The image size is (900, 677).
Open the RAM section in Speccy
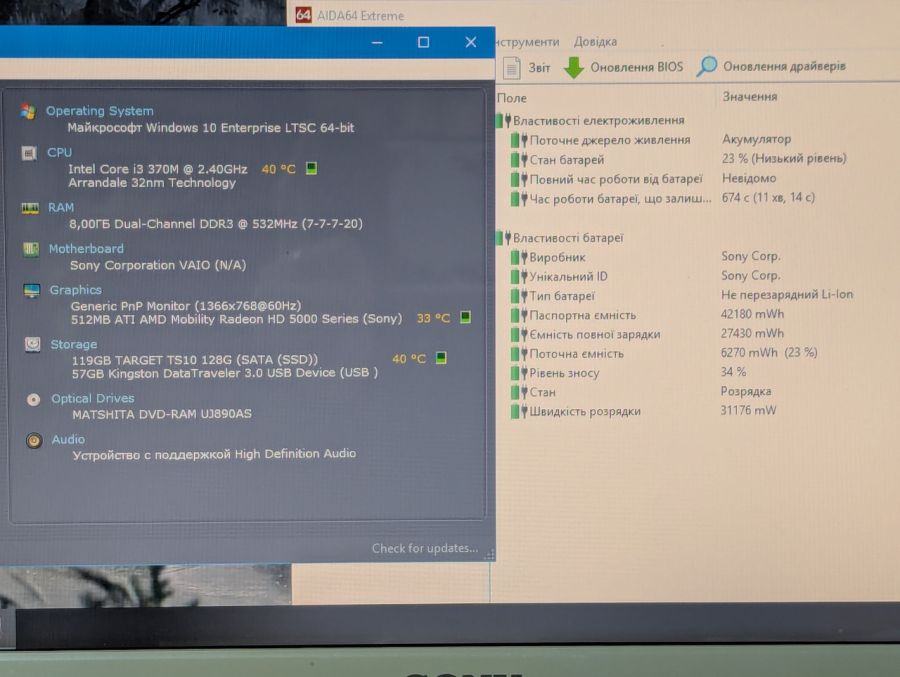click(61, 207)
